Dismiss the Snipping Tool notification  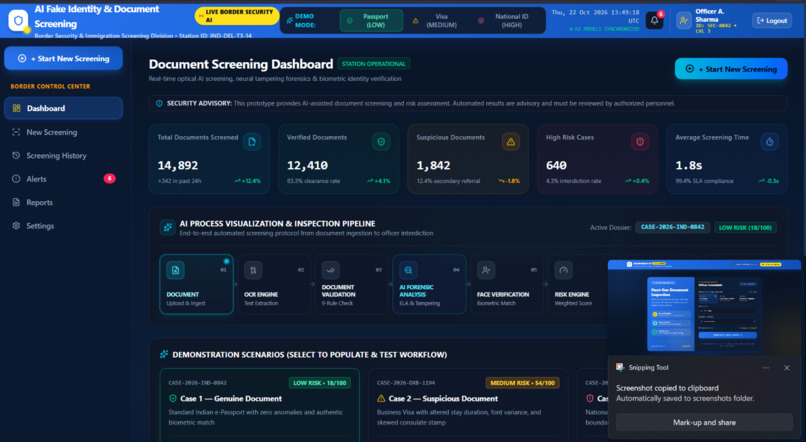tap(786, 367)
